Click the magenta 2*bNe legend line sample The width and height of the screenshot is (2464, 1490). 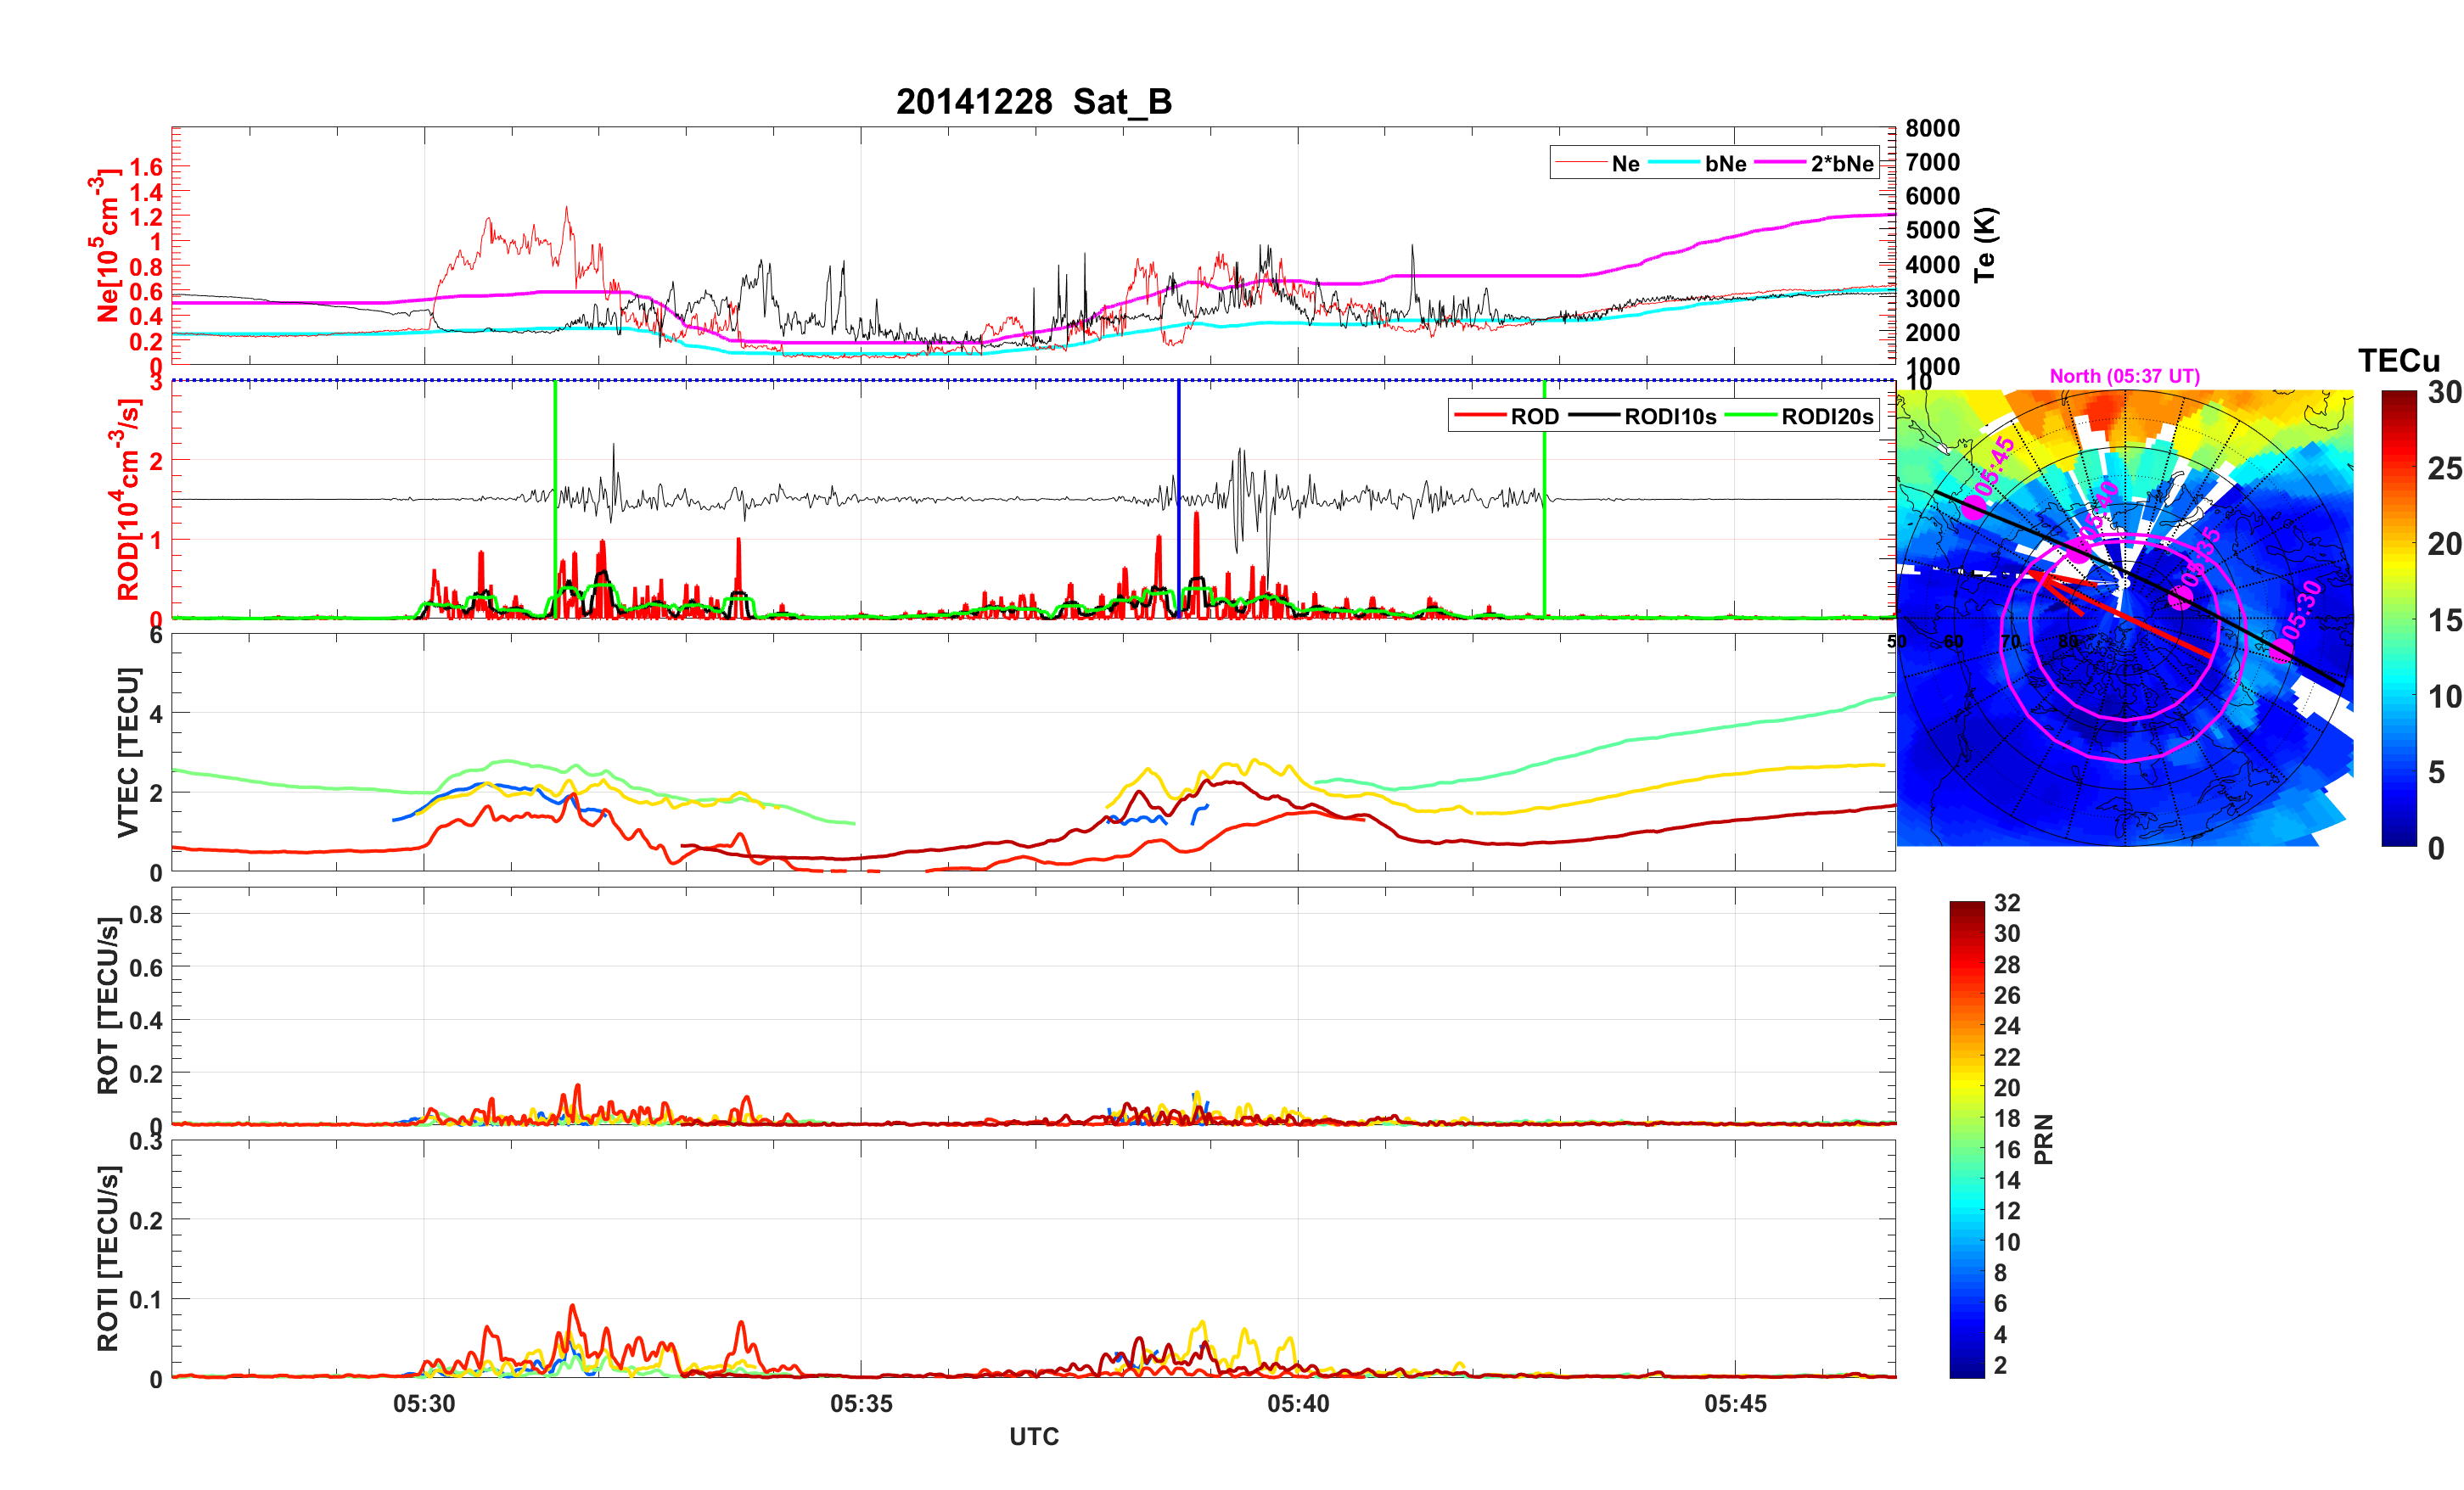[1780, 163]
